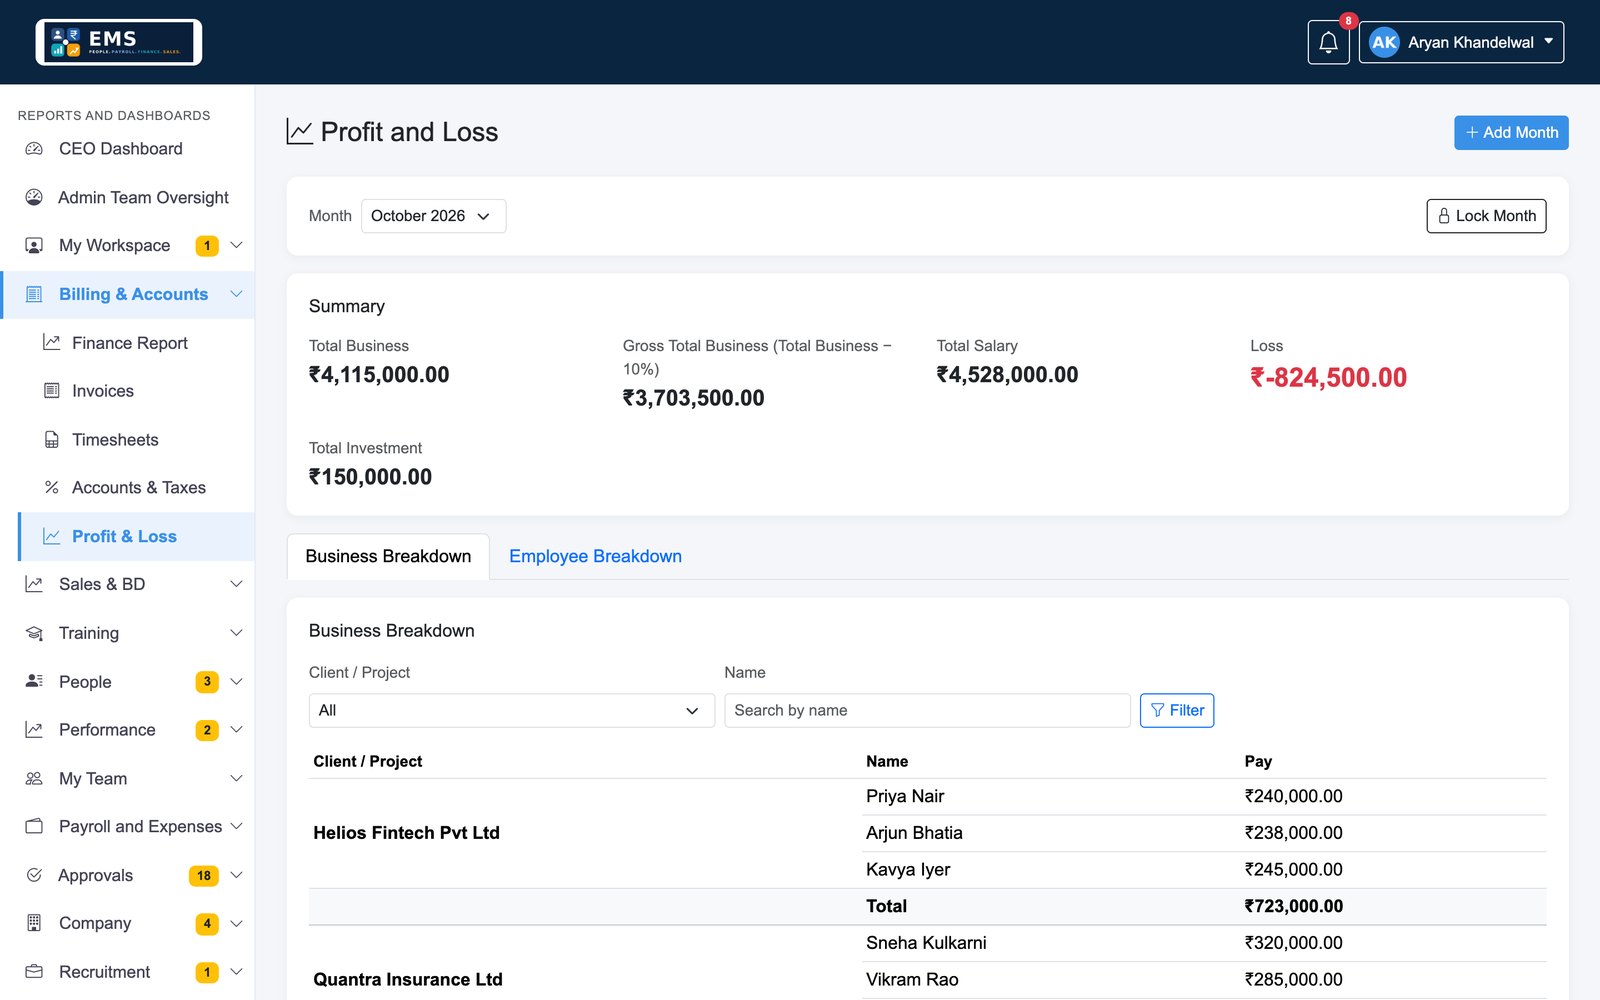Switch to the Employee Breakdown tab
The image size is (1600, 1000).
coord(595,557)
